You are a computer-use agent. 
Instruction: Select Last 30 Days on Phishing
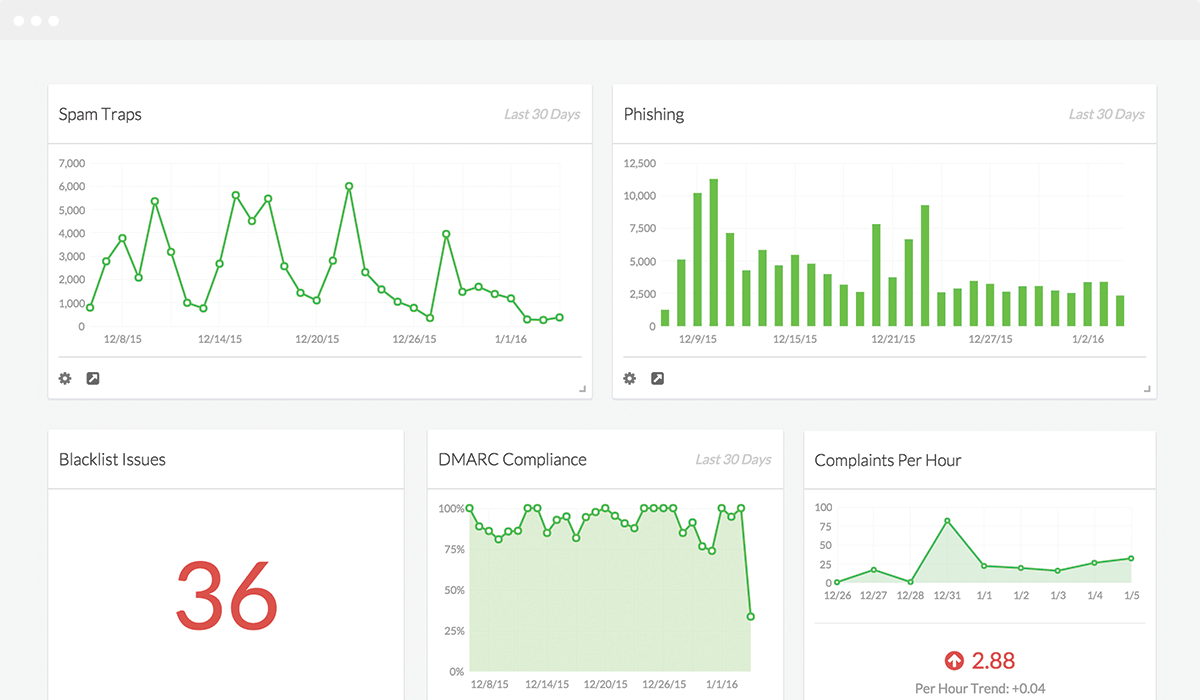(1106, 114)
